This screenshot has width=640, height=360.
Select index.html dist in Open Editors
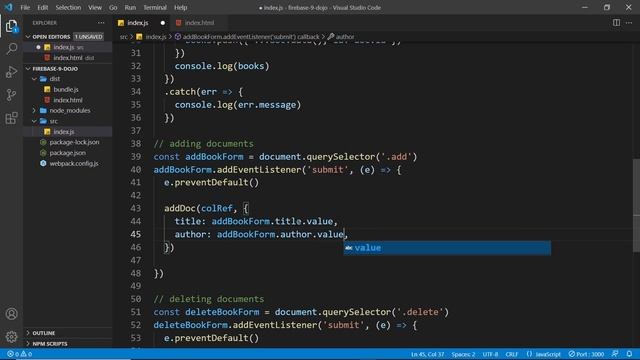67,58
